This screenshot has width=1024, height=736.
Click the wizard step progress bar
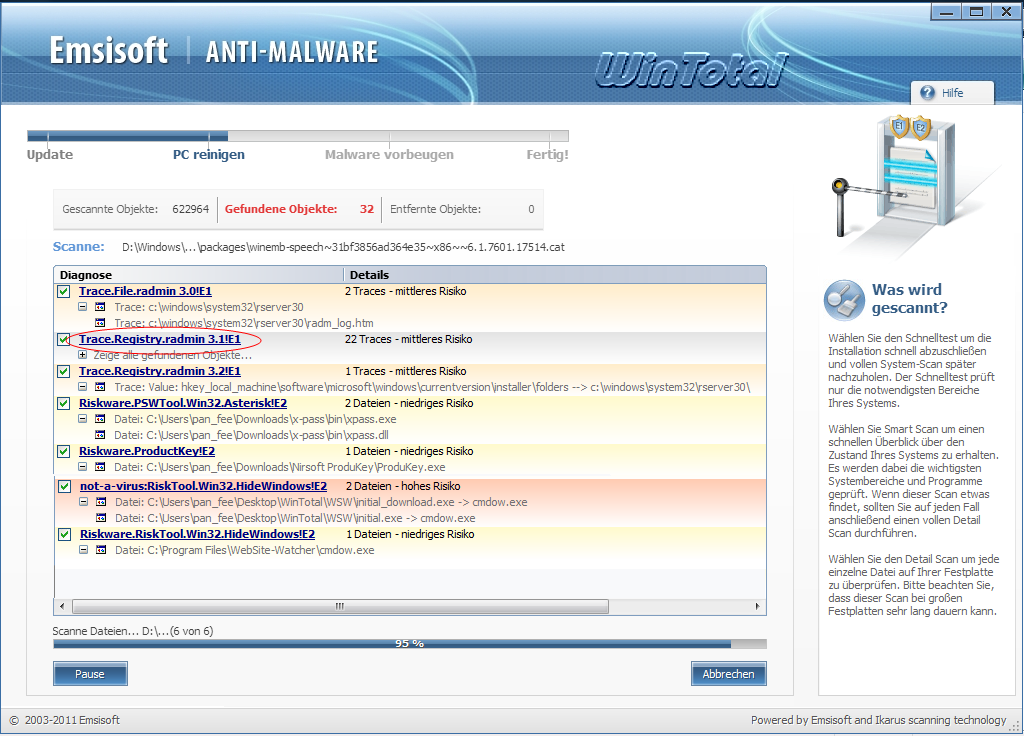(x=298, y=136)
